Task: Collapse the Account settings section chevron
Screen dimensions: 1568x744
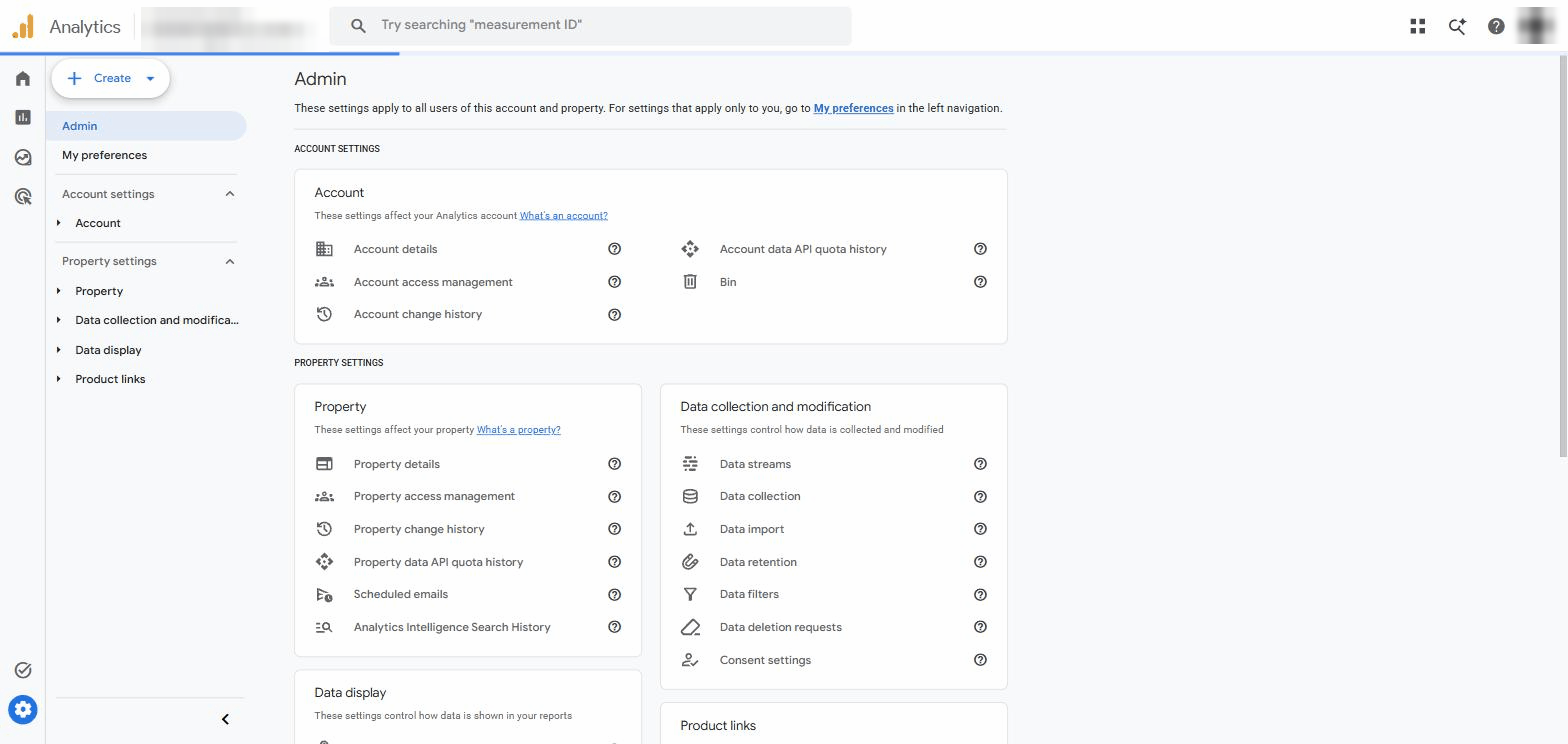Action: point(230,194)
